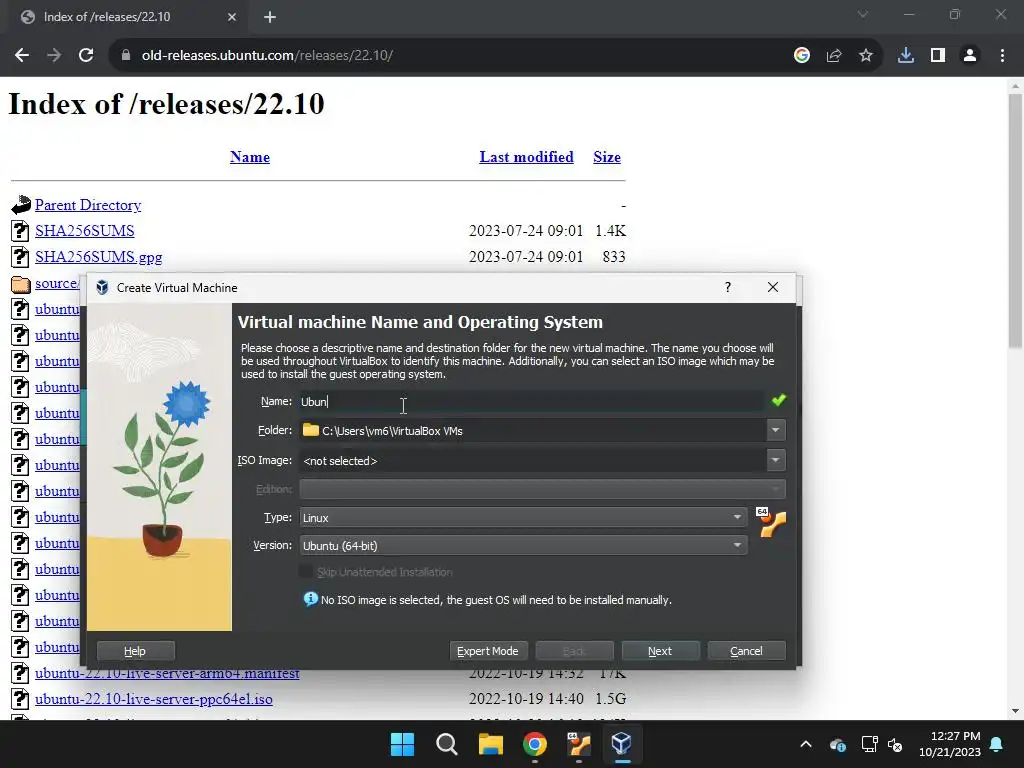Open dialog Help button
The height and width of the screenshot is (768, 1024).
pyautogui.click(x=135, y=651)
